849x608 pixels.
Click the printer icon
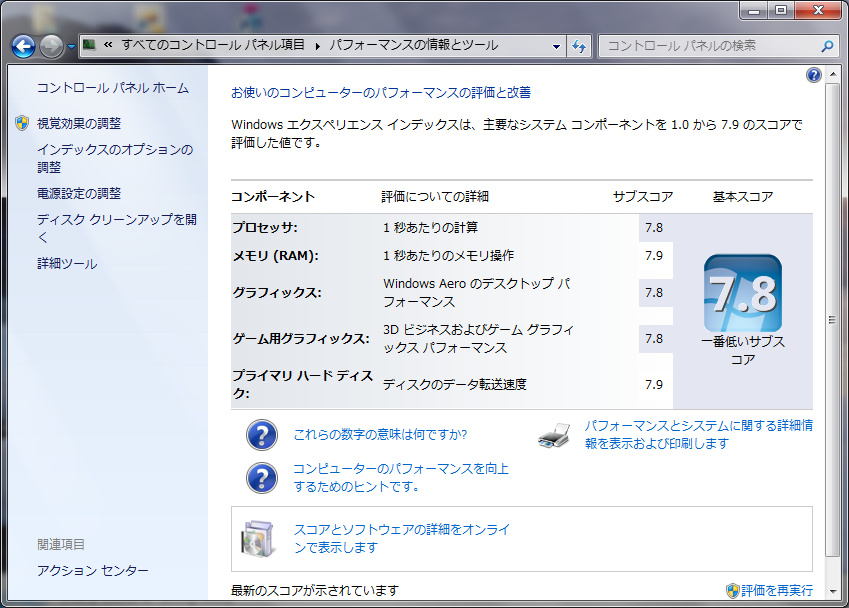(554, 435)
